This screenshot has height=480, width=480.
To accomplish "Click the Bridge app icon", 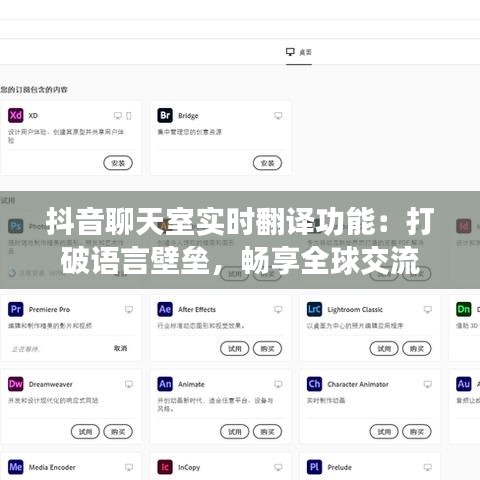I will tap(165, 115).
